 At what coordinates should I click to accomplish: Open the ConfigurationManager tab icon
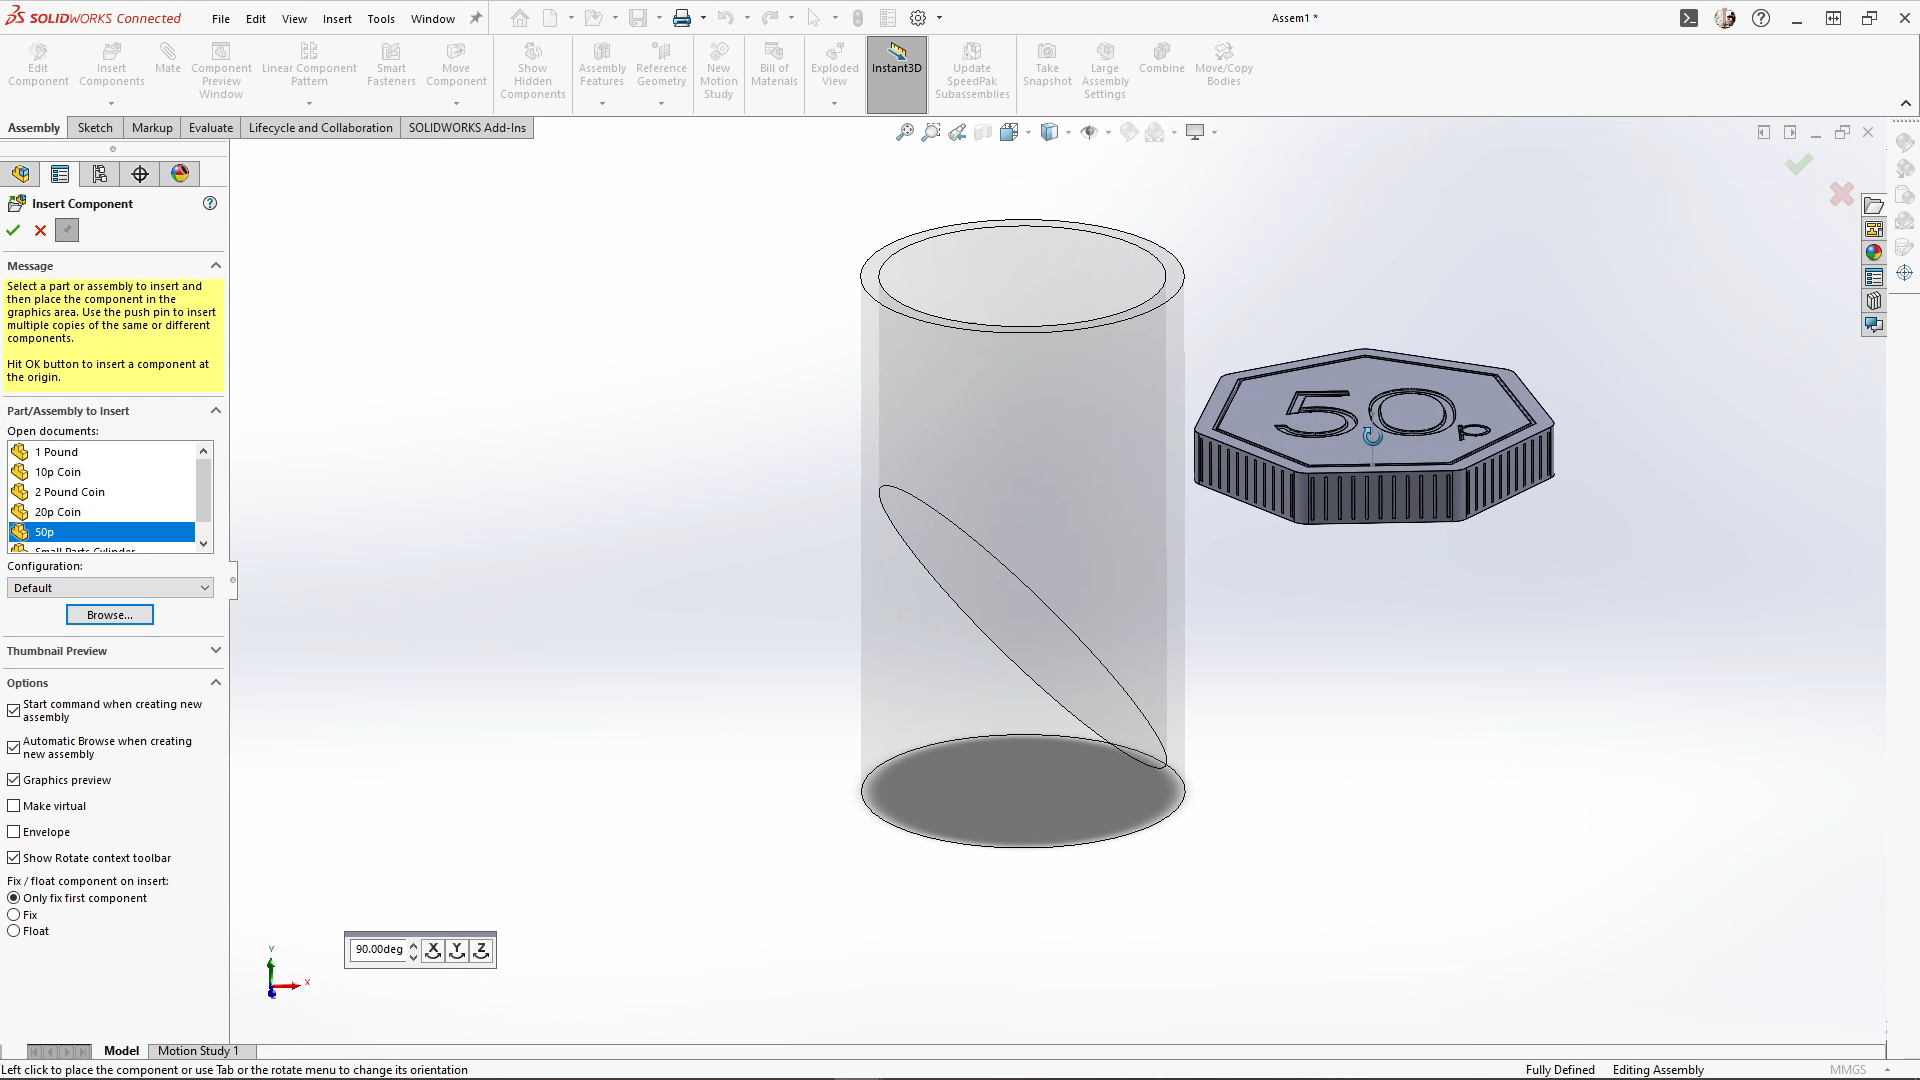pyautogui.click(x=100, y=174)
